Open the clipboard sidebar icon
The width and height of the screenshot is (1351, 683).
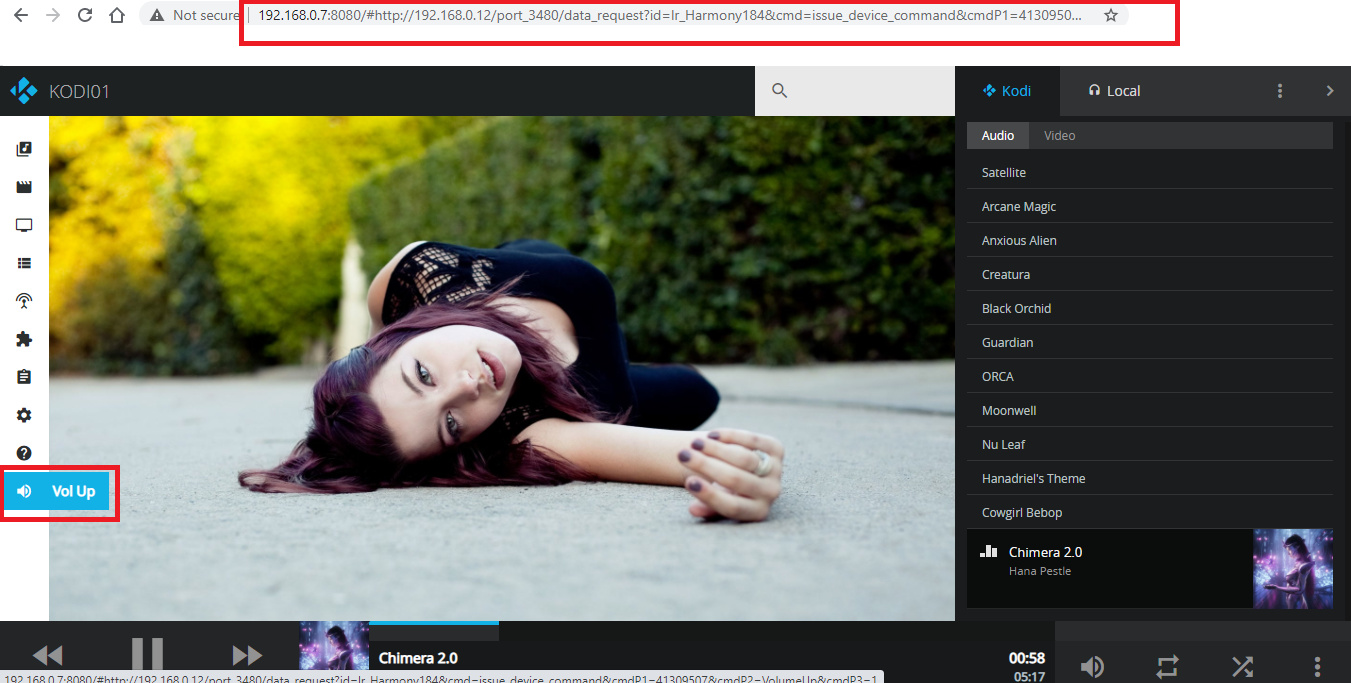(24, 377)
